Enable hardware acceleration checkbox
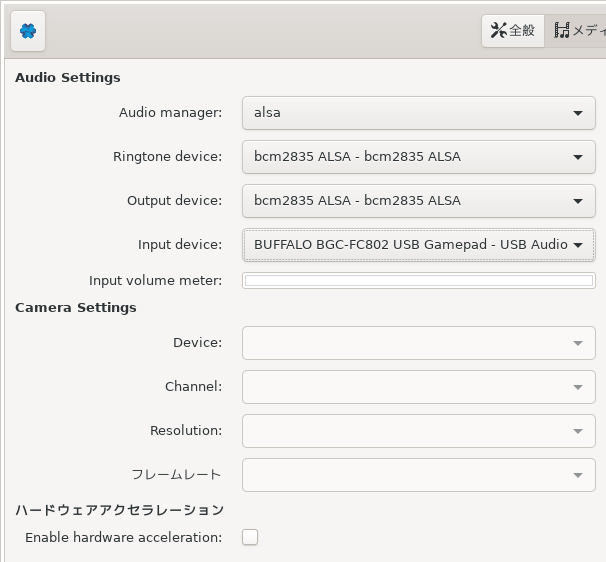 (x=250, y=537)
